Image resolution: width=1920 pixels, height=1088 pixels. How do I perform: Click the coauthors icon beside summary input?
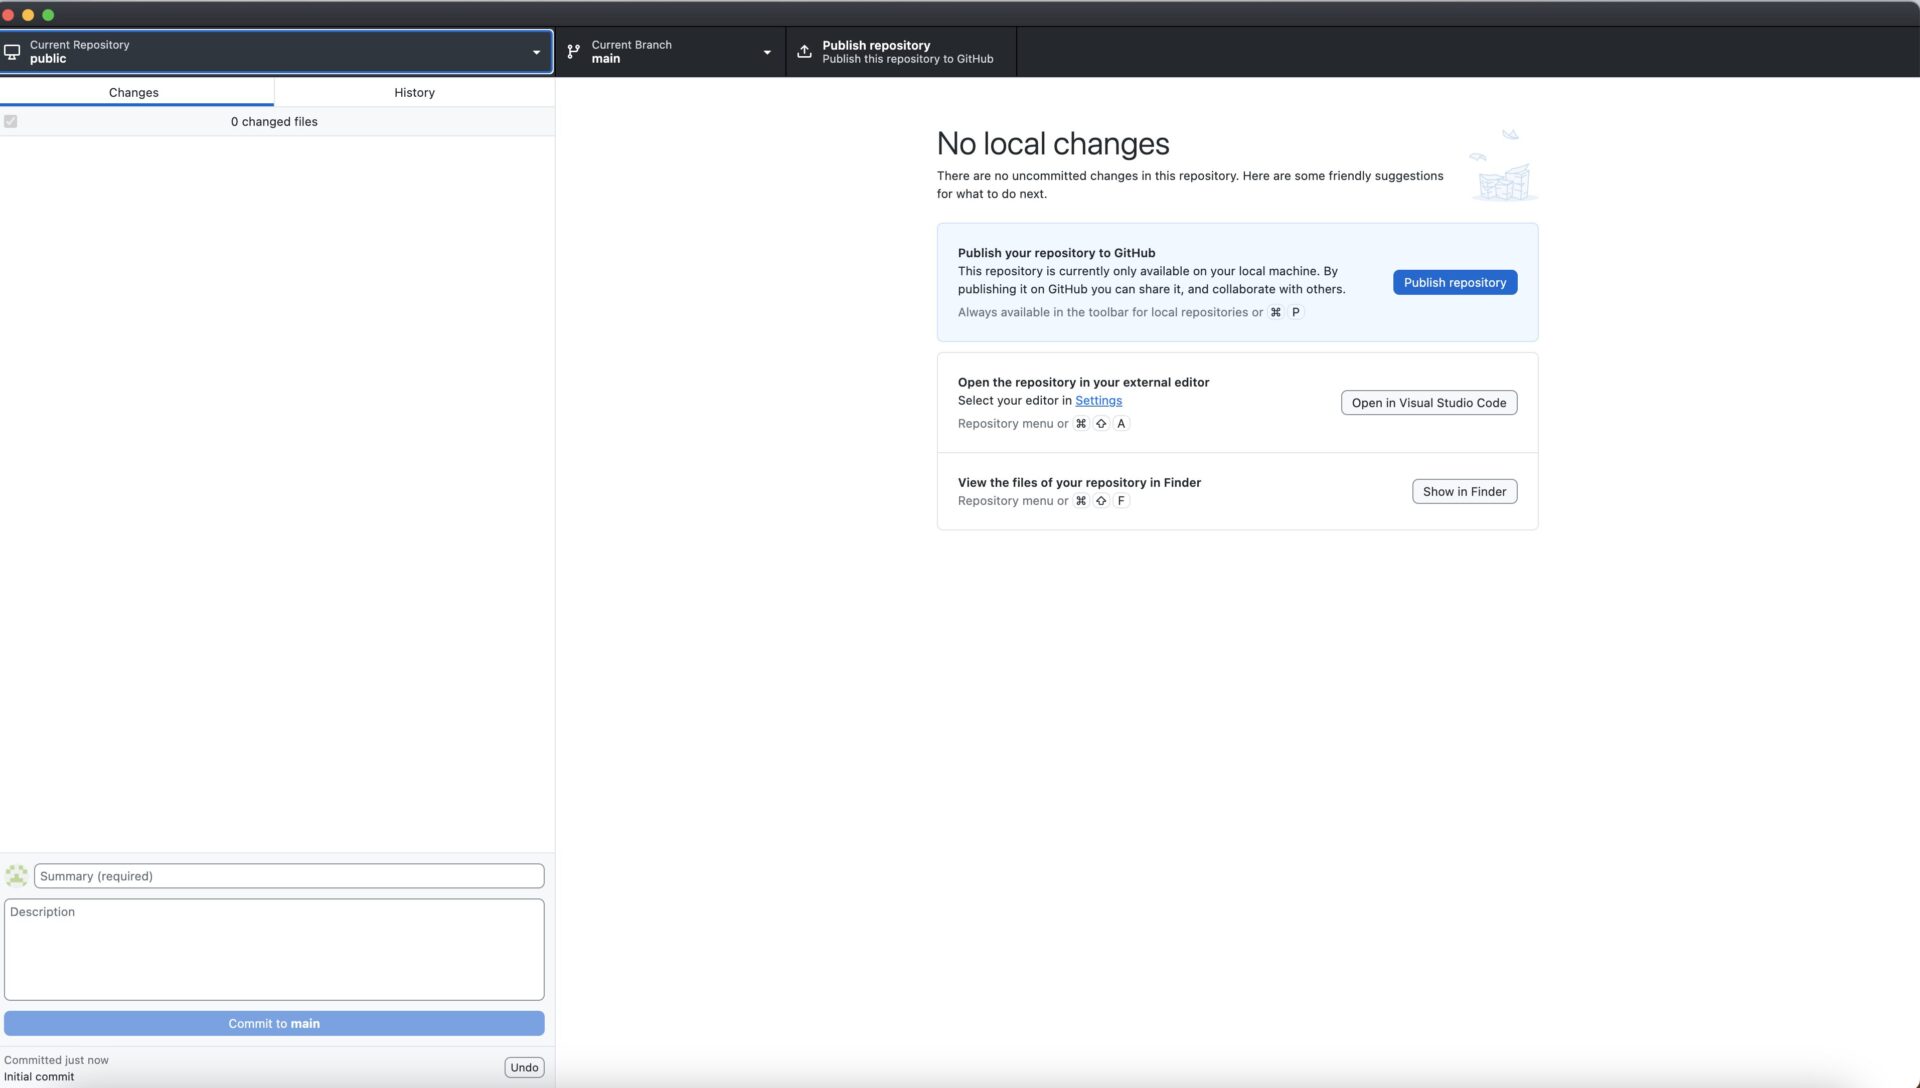[16, 874]
